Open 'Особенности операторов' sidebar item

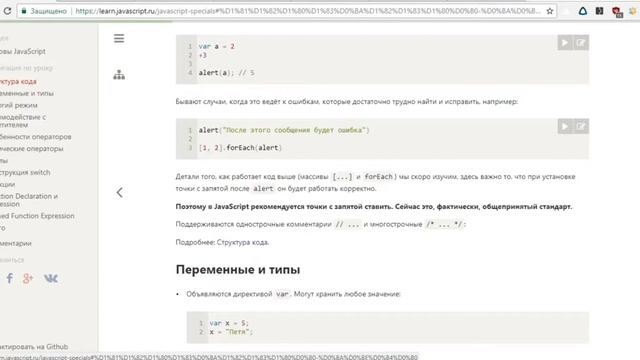(x=36, y=136)
